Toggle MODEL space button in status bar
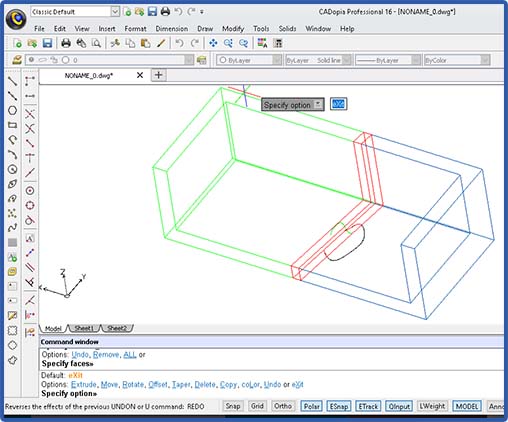 click(x=467, y=406)
